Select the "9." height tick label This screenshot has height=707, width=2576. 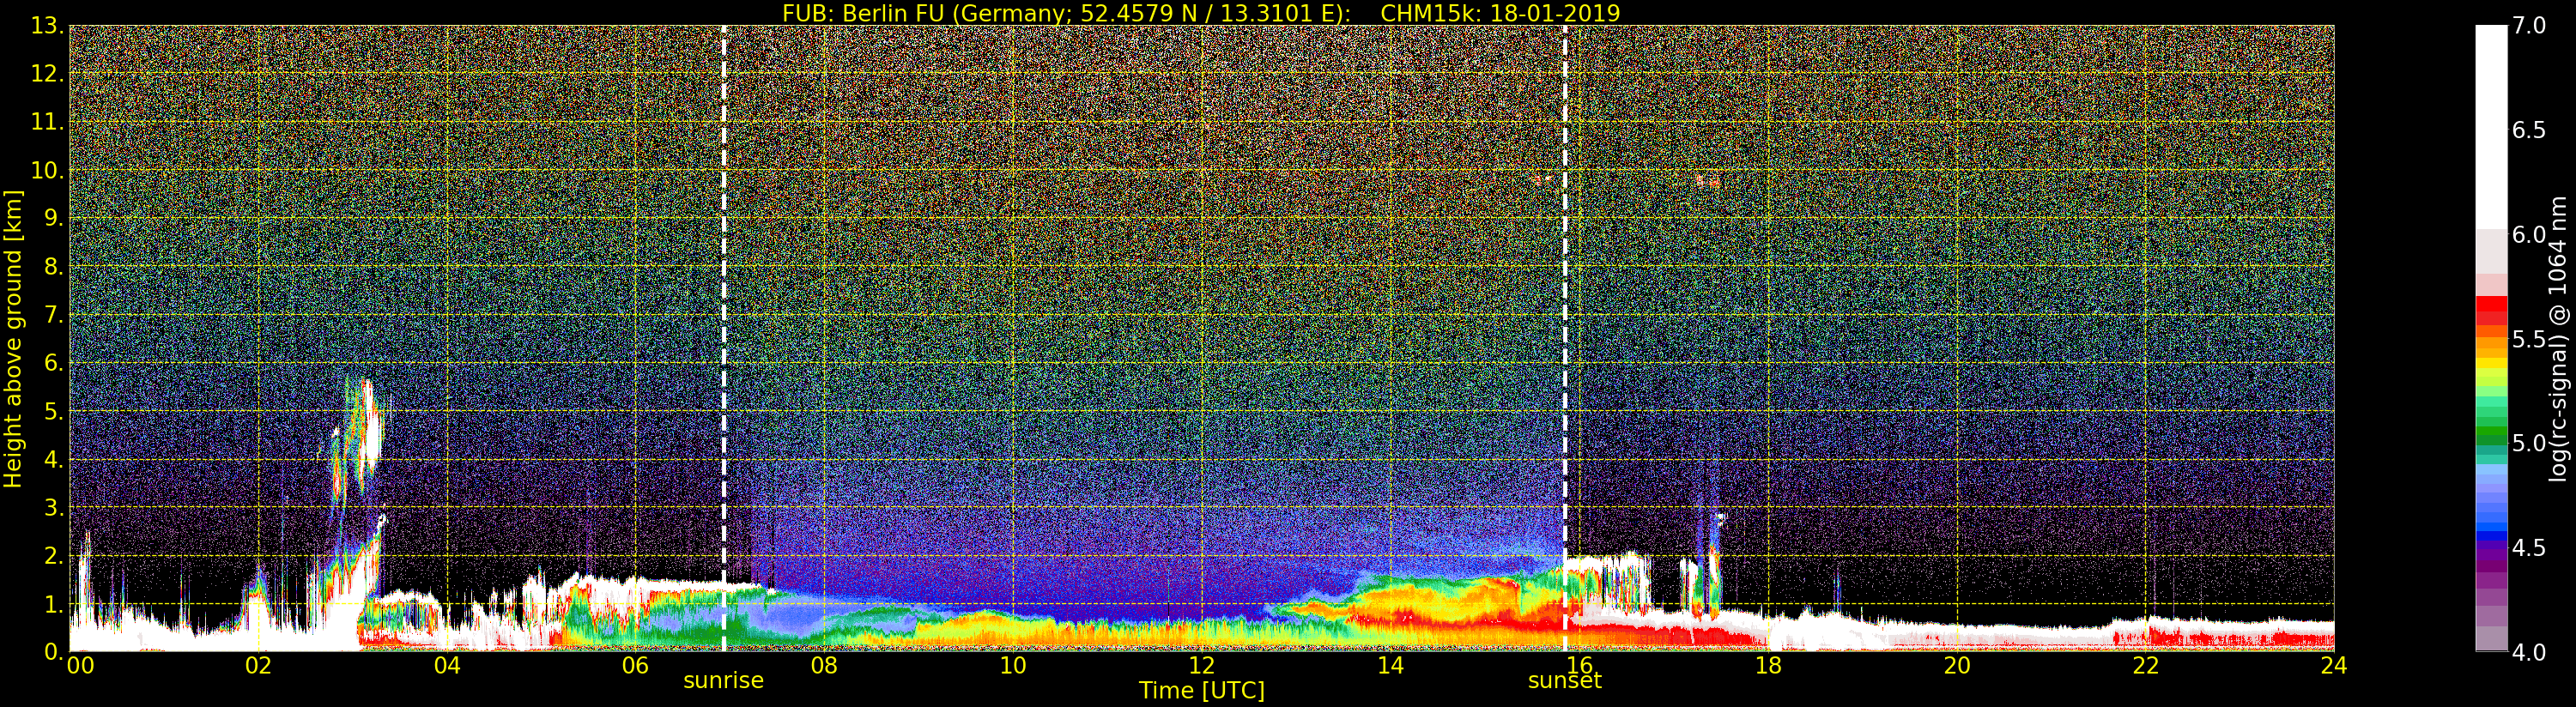pyautogui.click(x=54, y=218)
